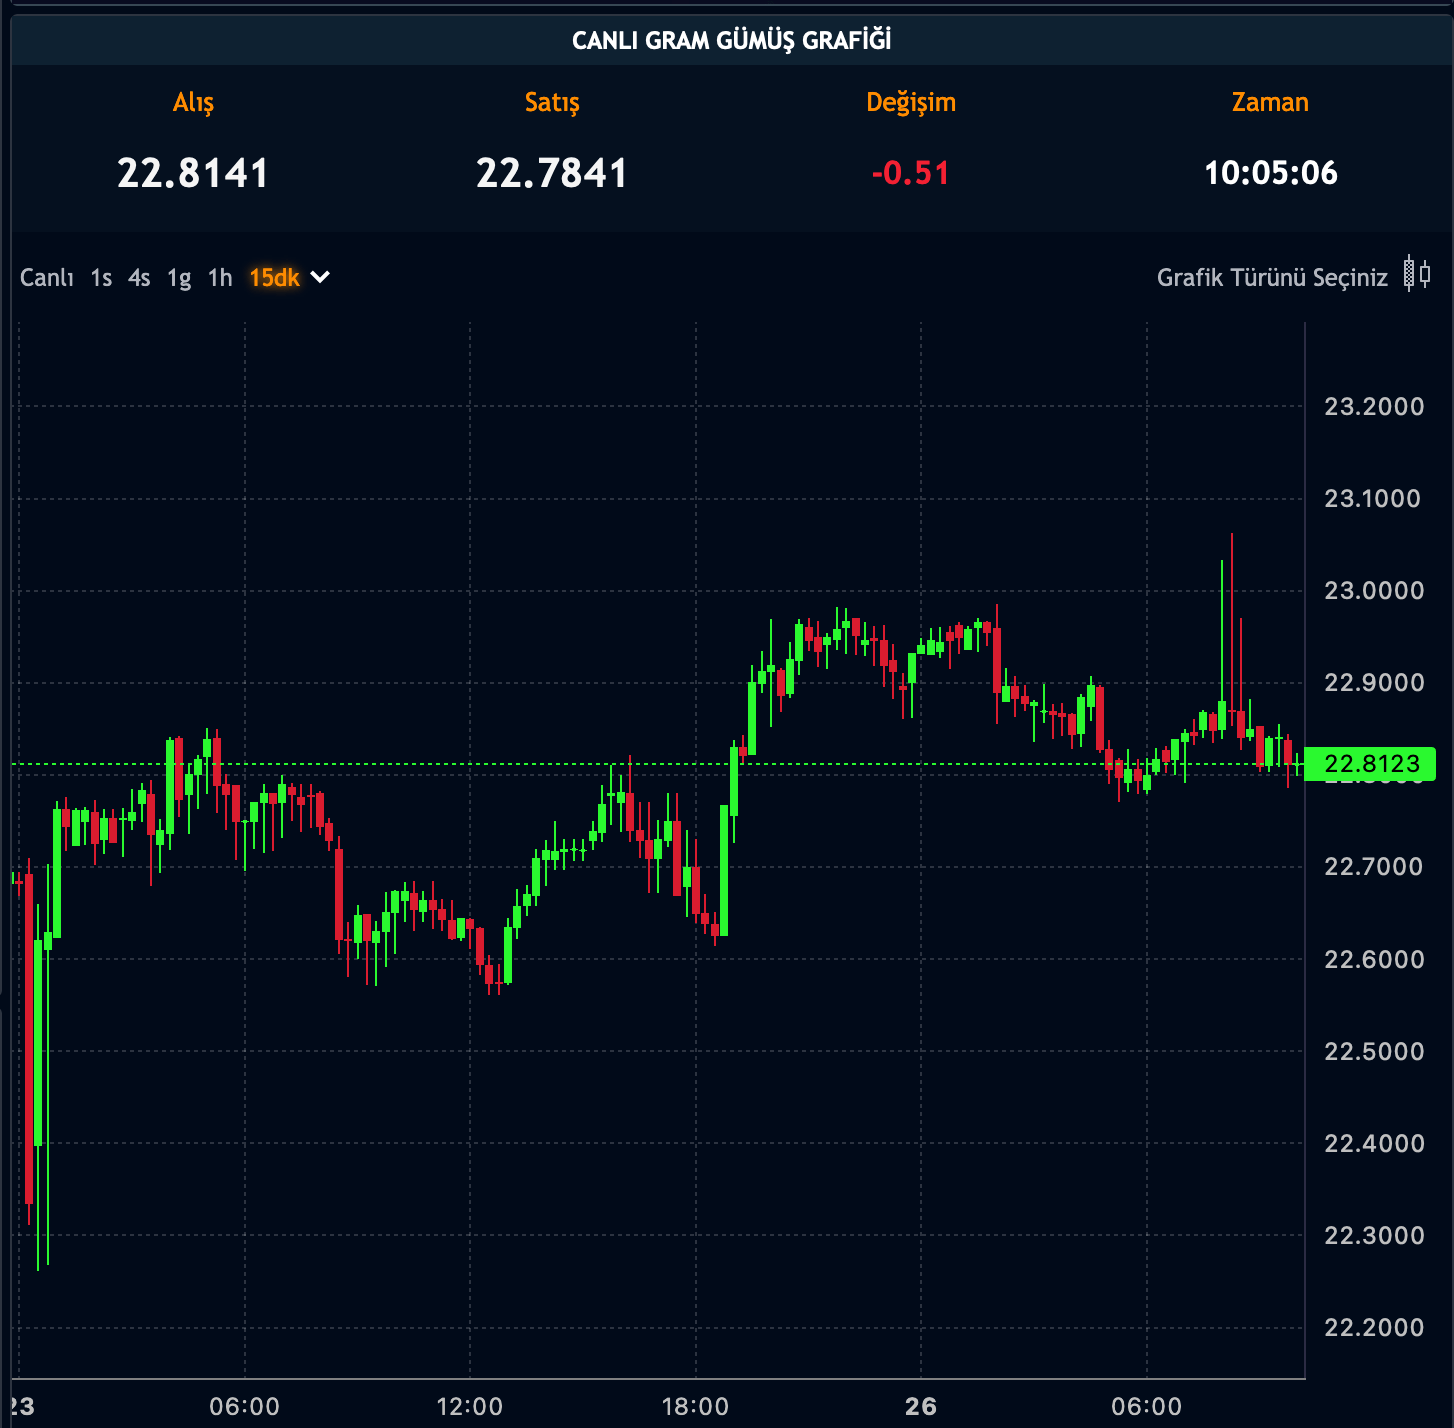Viewport: 1454px width, 1428px height.
Task: Click the 22.5000 price axis label
Action: click(x=1374, y=1052)
